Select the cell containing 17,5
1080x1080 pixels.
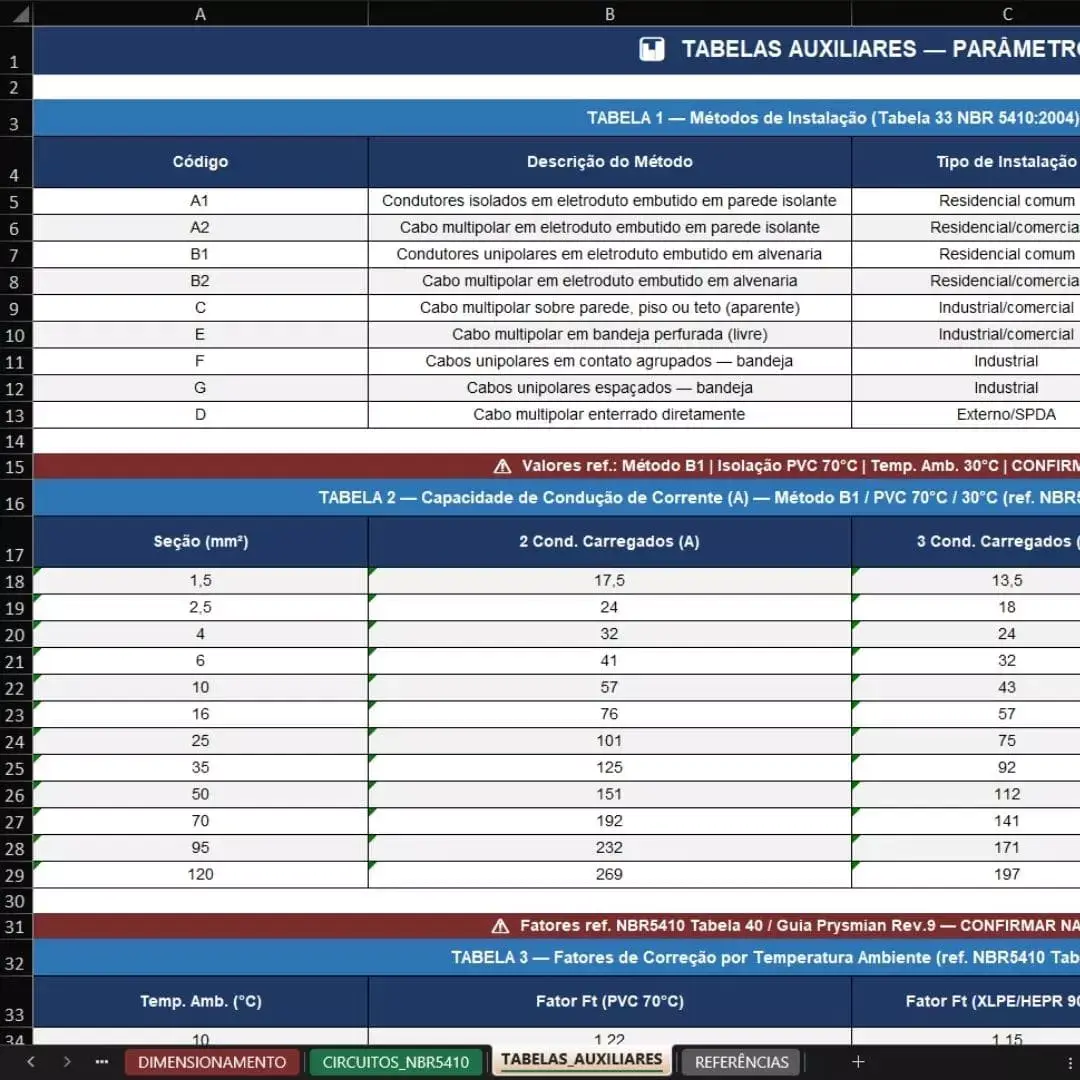pyautogui.click(x=610, y=581)
